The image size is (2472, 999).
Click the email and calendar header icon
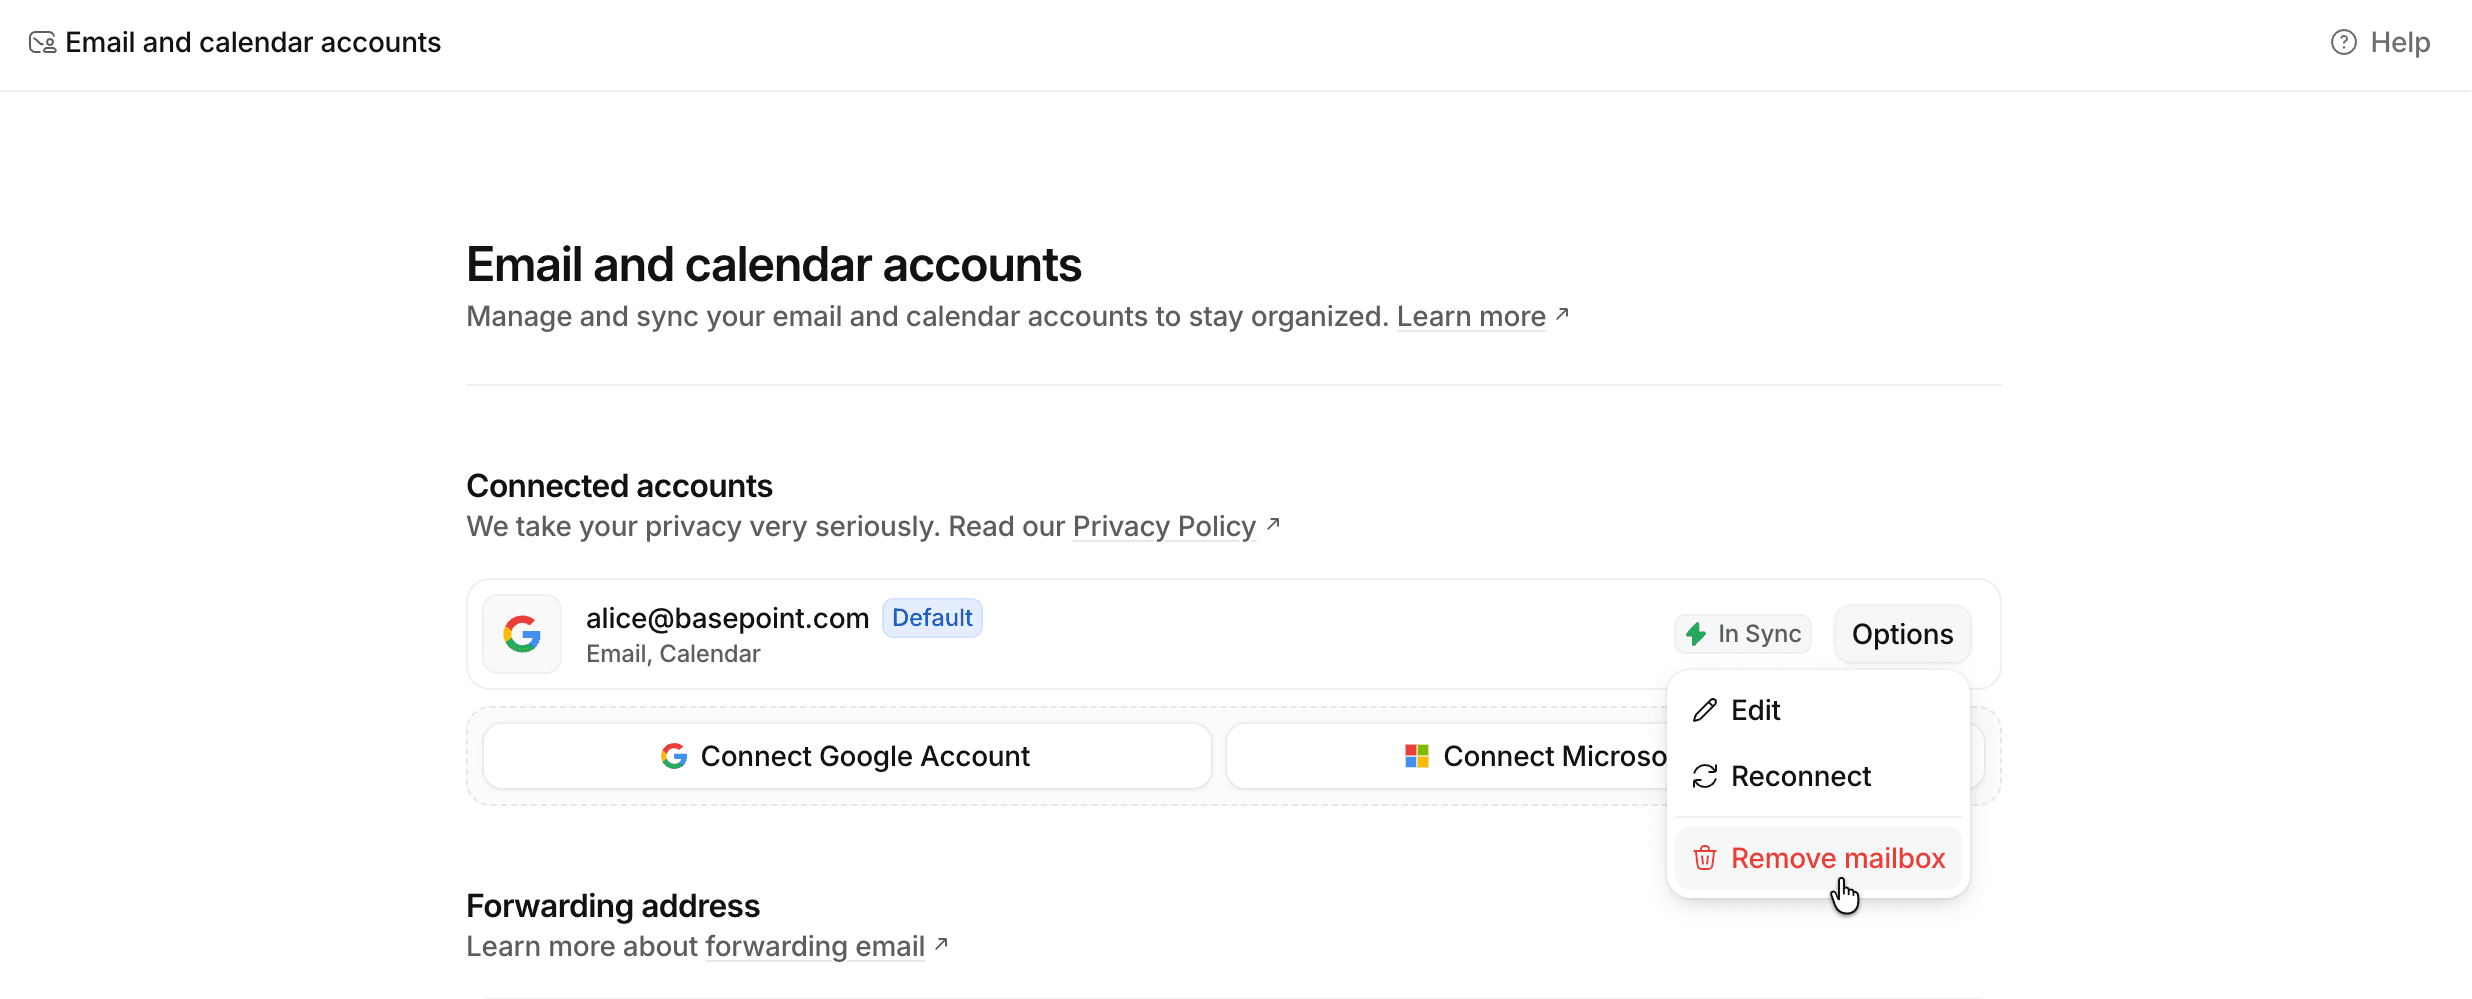(x=42, y=42)
